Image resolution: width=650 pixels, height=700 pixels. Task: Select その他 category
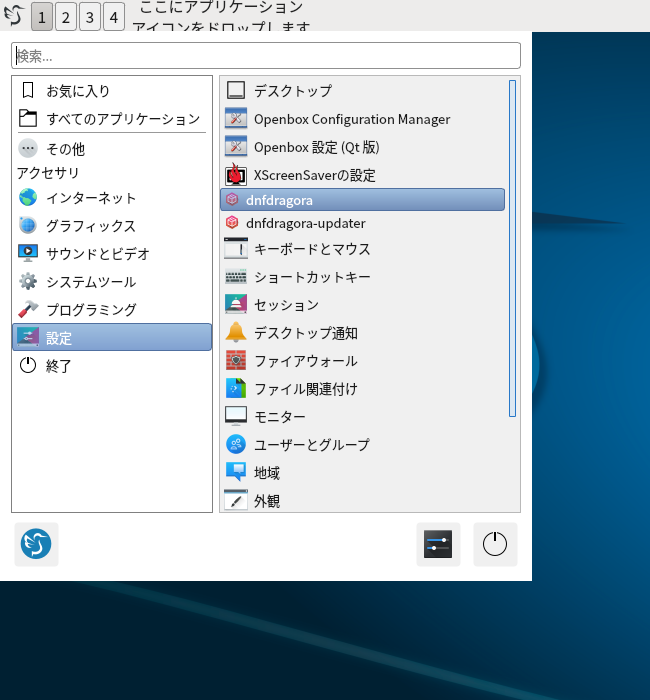pos(112,149)
